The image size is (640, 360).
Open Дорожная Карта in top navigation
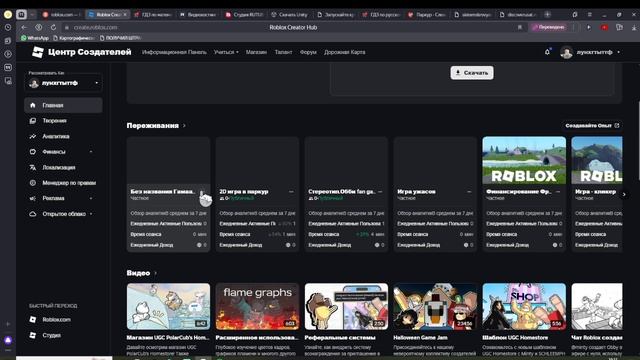pos(344,52)
